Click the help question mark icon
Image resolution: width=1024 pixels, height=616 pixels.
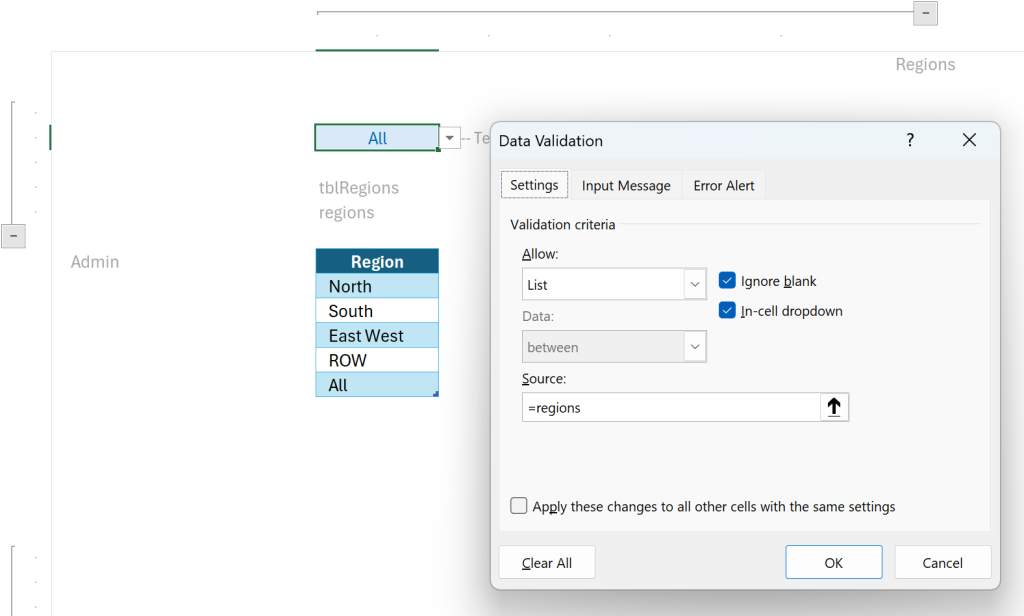tap(910, 140)
